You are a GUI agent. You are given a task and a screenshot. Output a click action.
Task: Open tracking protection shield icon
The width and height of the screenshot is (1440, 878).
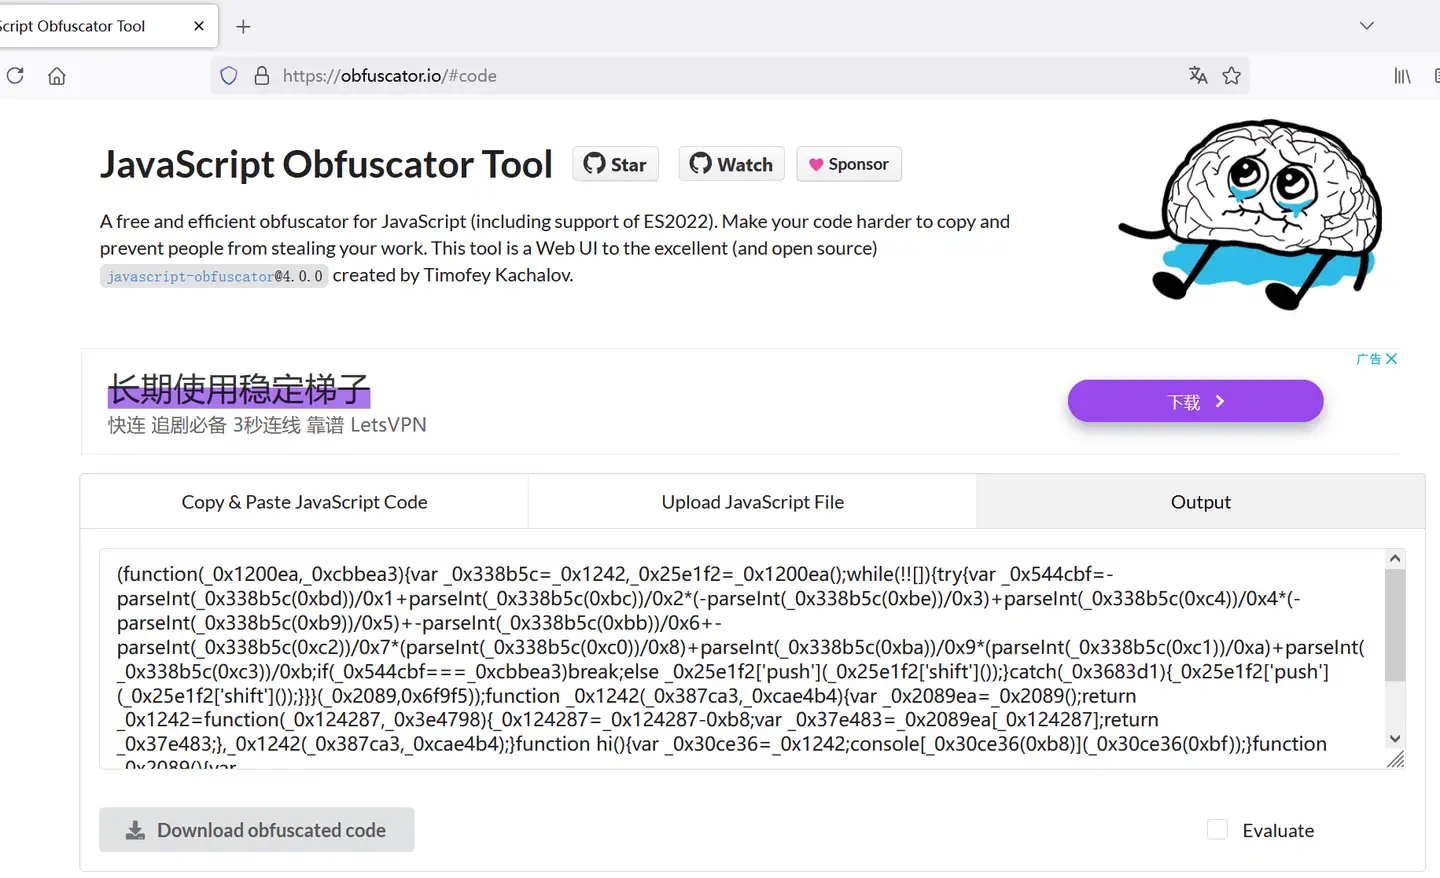point(229,76)
